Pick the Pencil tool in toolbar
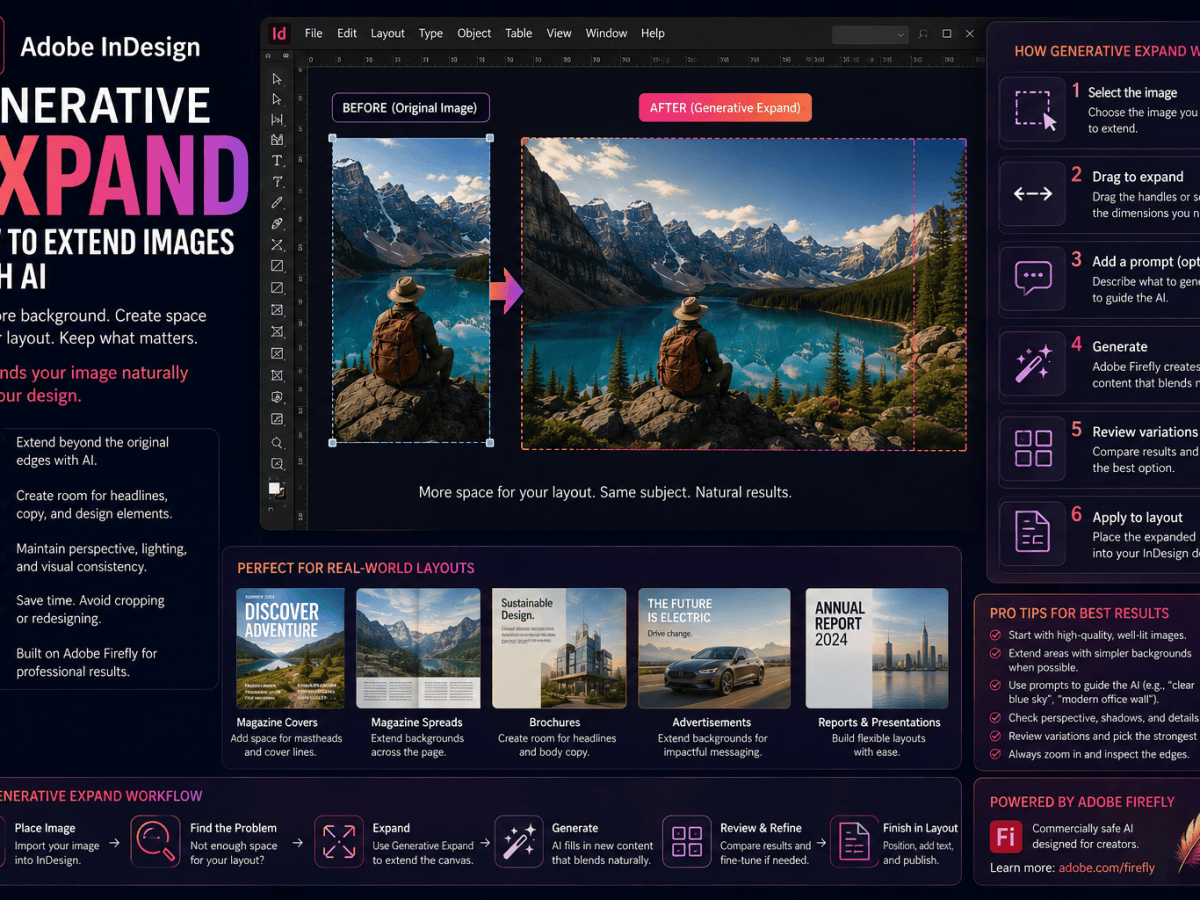The height and width of the screenshot is (900, 1200). pos(277,203)
